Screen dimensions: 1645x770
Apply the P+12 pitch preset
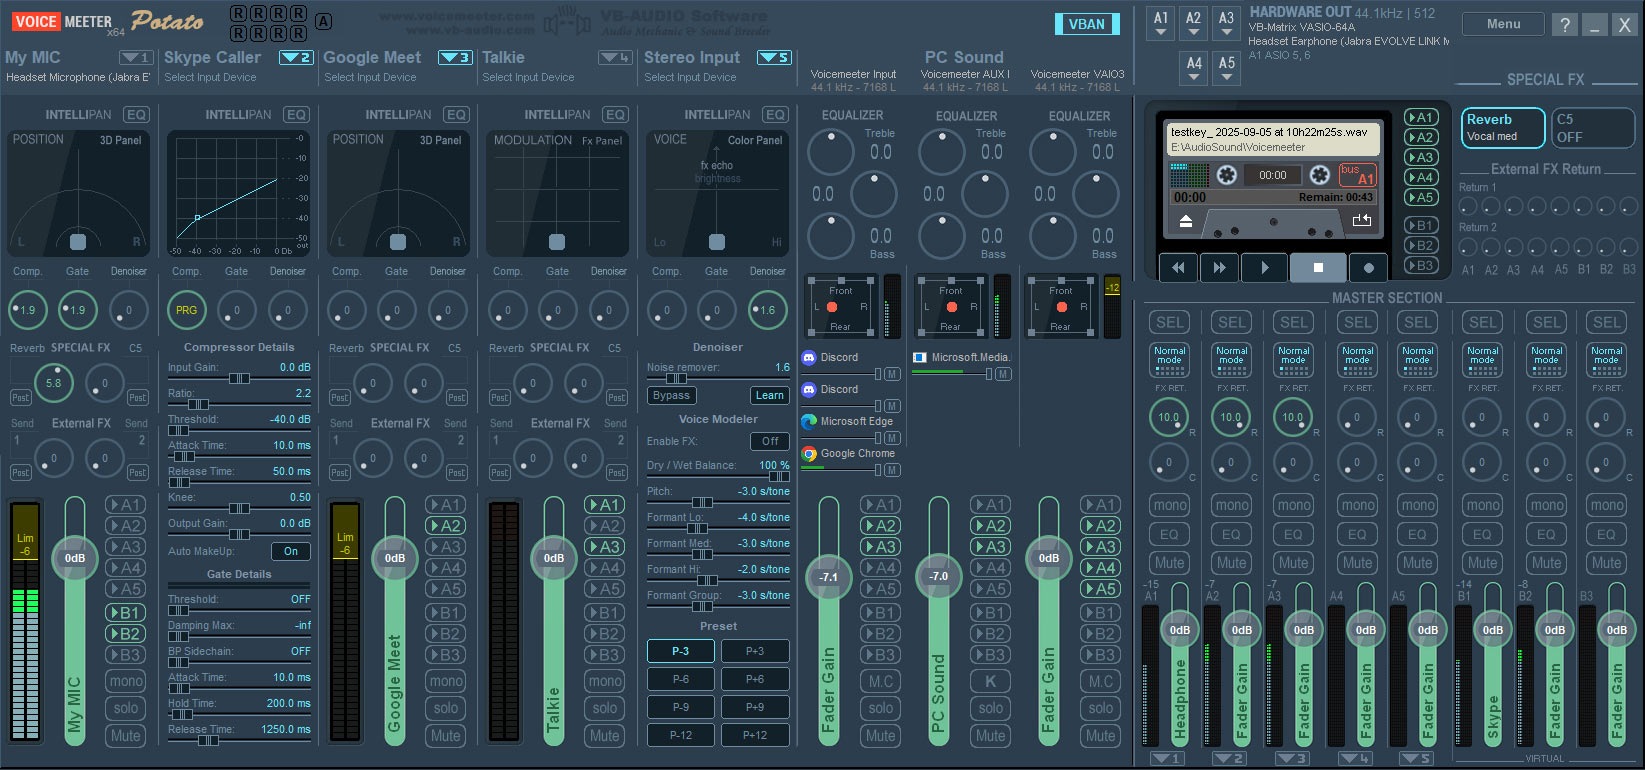(x=755, y=735)
